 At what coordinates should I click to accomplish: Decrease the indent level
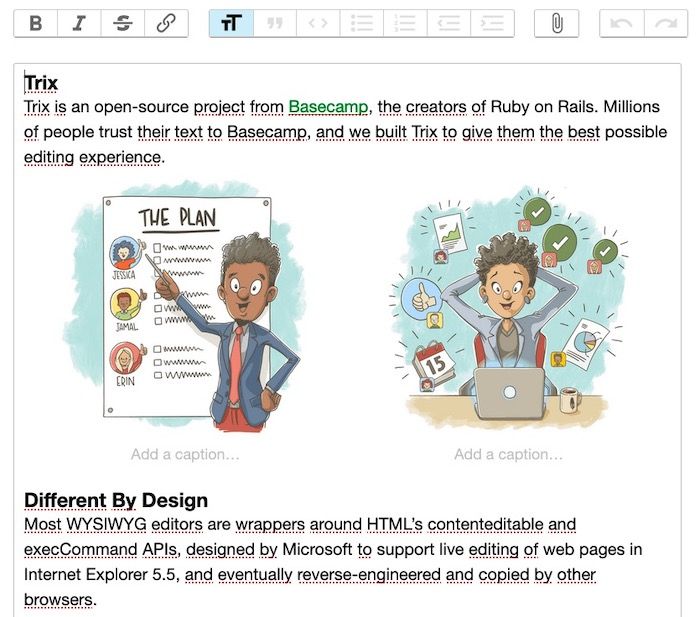click(449, 24)
